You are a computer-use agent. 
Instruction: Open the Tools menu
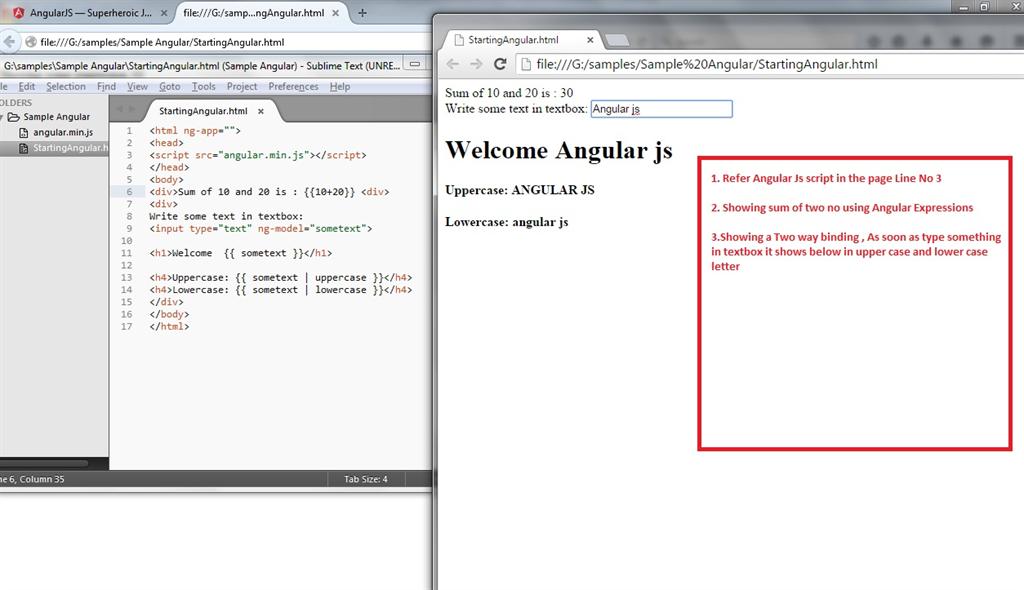point(203,86)
